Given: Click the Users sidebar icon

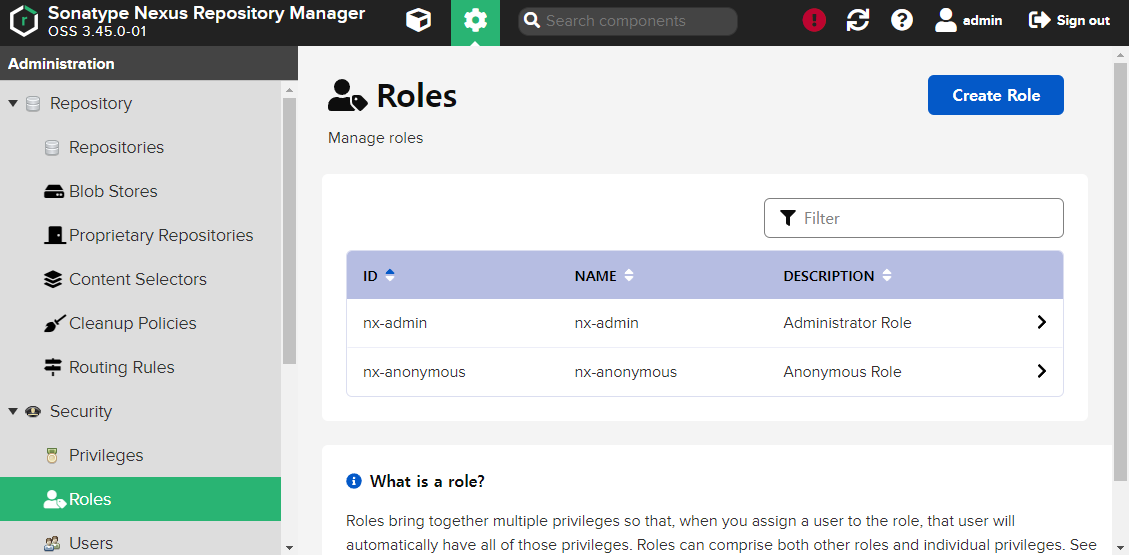Looking at the screenshot, I should click(x=52, y=543).
